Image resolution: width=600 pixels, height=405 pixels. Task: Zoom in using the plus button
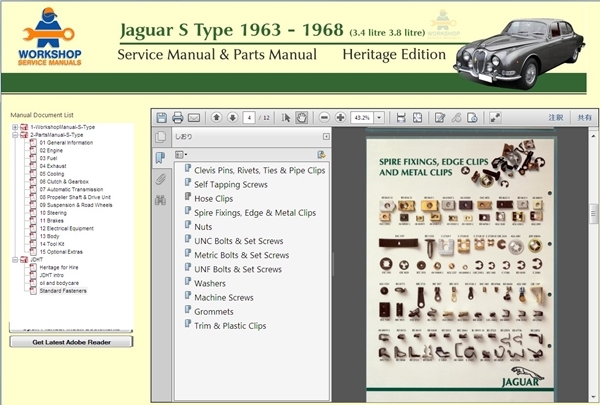(340, 118)
